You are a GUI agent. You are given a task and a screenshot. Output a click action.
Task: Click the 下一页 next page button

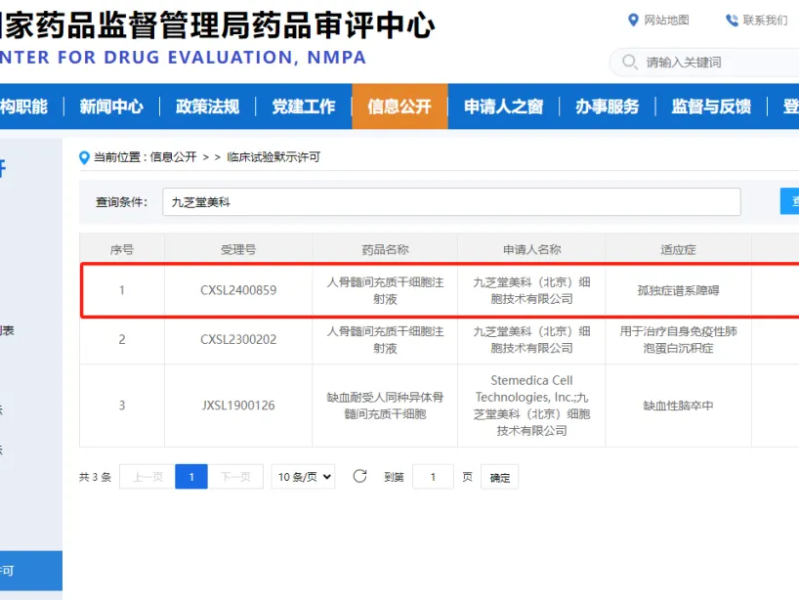[235, 477]
